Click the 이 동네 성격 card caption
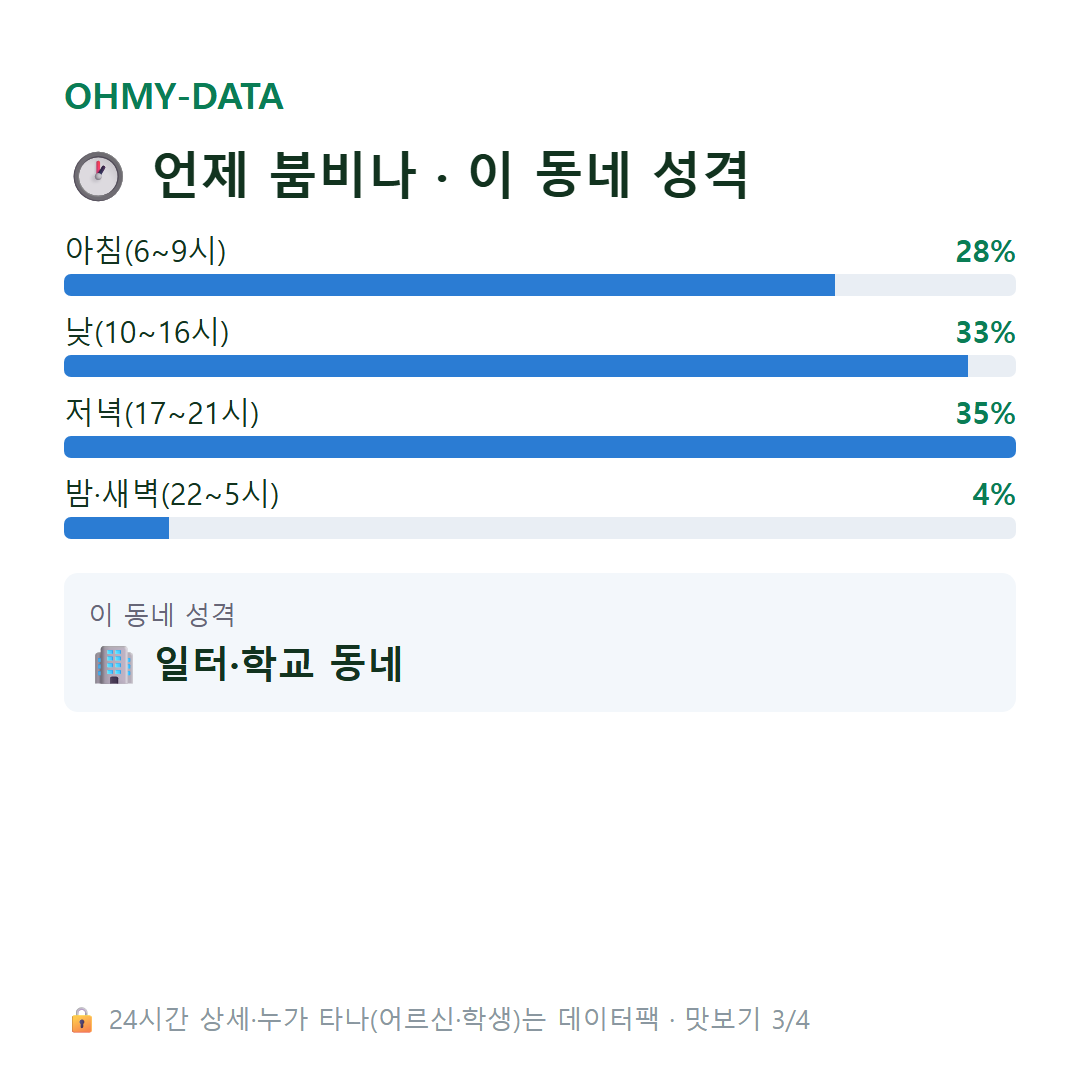 [x=163, y=614]
